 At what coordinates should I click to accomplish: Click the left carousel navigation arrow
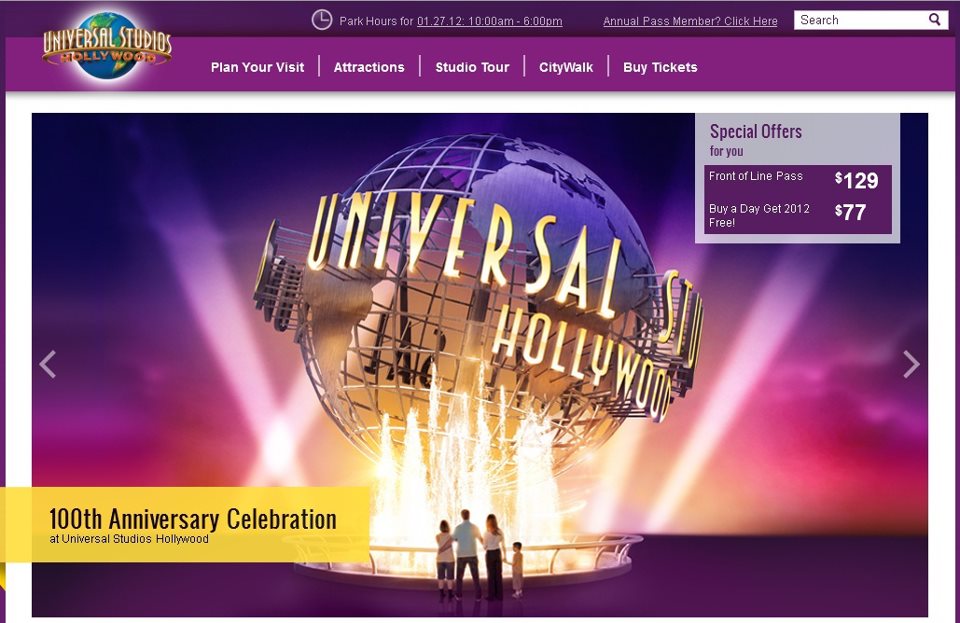(46, 364)
